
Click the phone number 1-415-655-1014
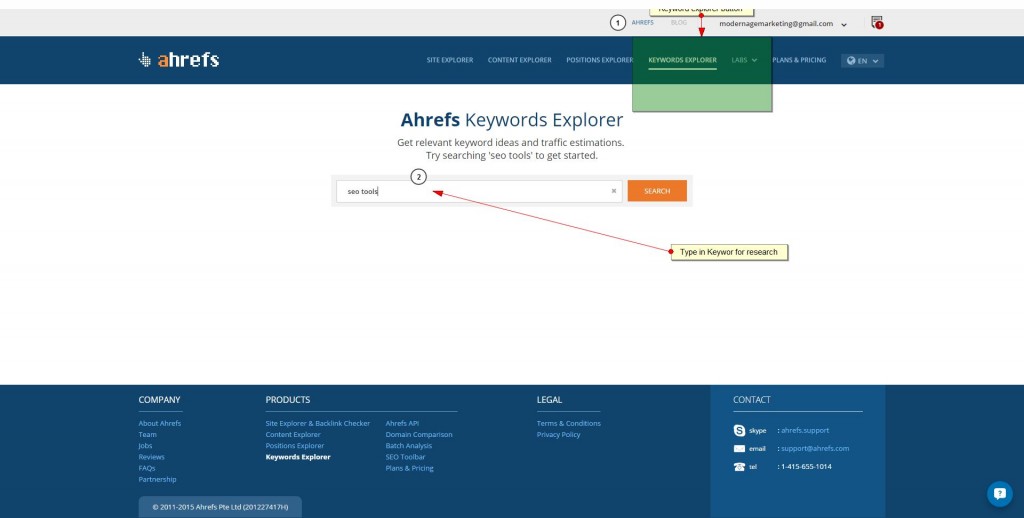point(807,466)
